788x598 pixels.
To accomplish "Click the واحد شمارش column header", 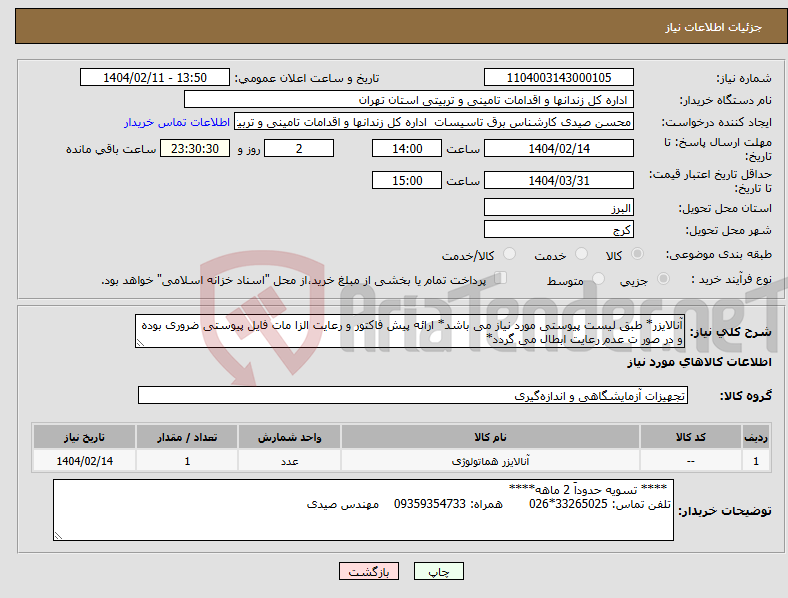I will click(289, 437).
